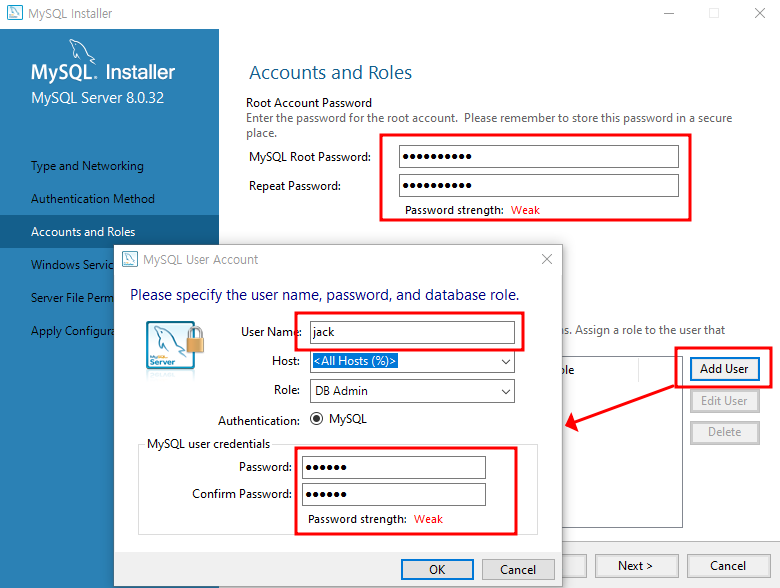The width and height of the screenshot is (780, 588).
Task: Go to Type and Networking step
Action: [x=87, y=166]
